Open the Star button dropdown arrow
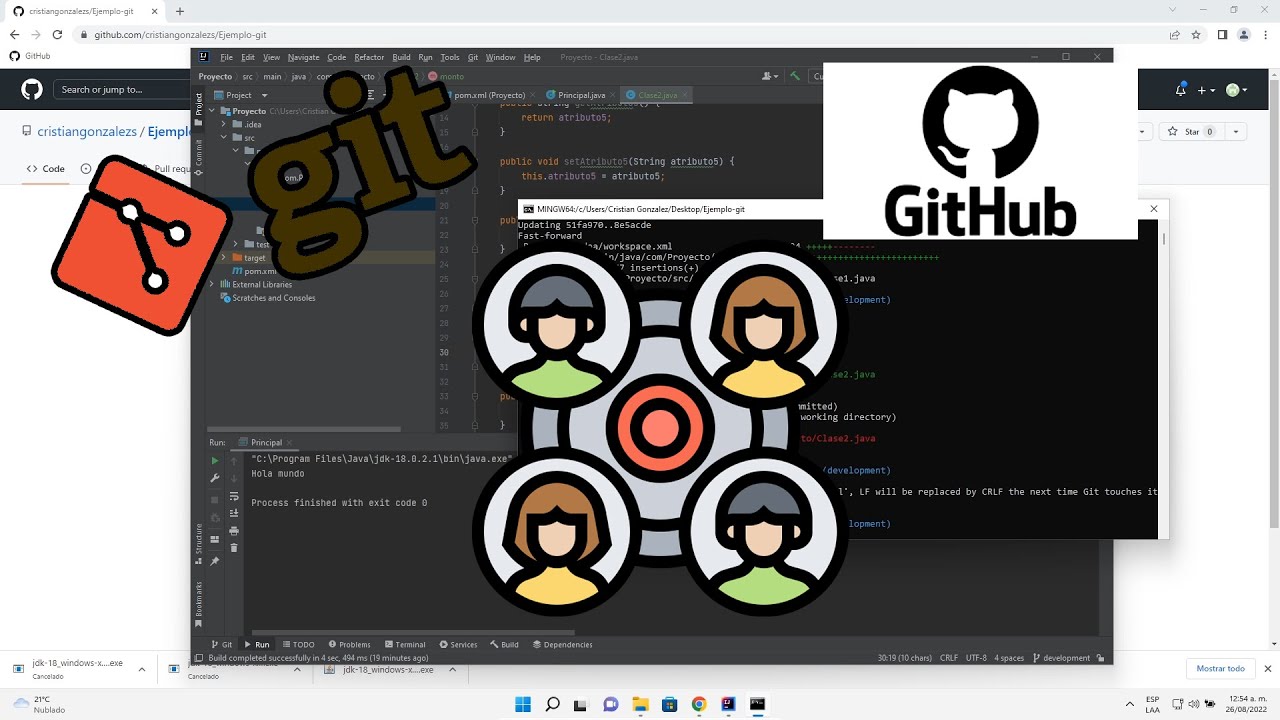Image resolution: width=1280 pixels, height=720 pixels. tap(1236, 132)
